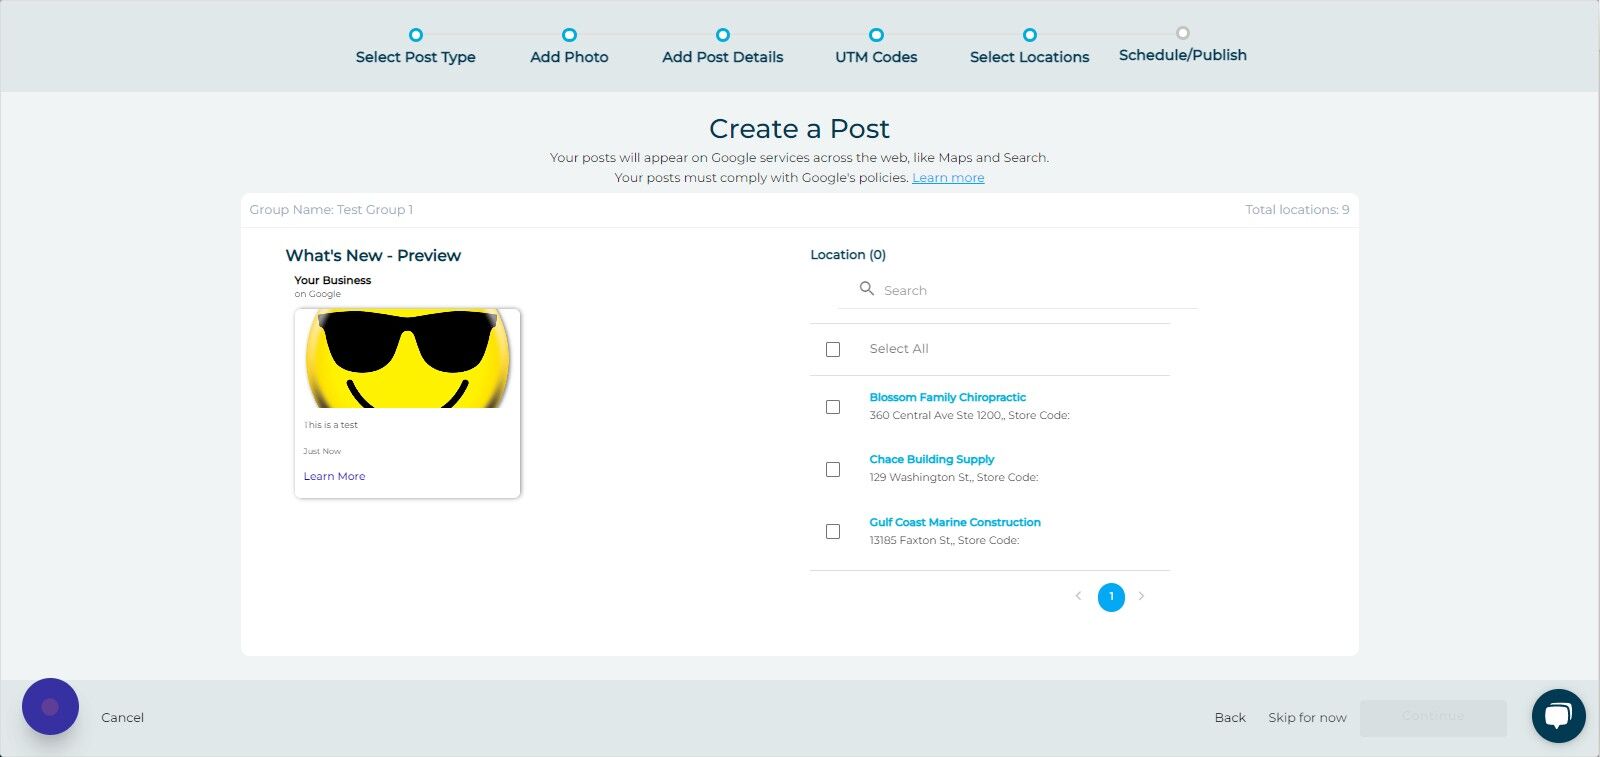Image resolution: width=1600 pixels, height=757 pixels.
Task: Select page 1 in pagination
Action: 1111,597
